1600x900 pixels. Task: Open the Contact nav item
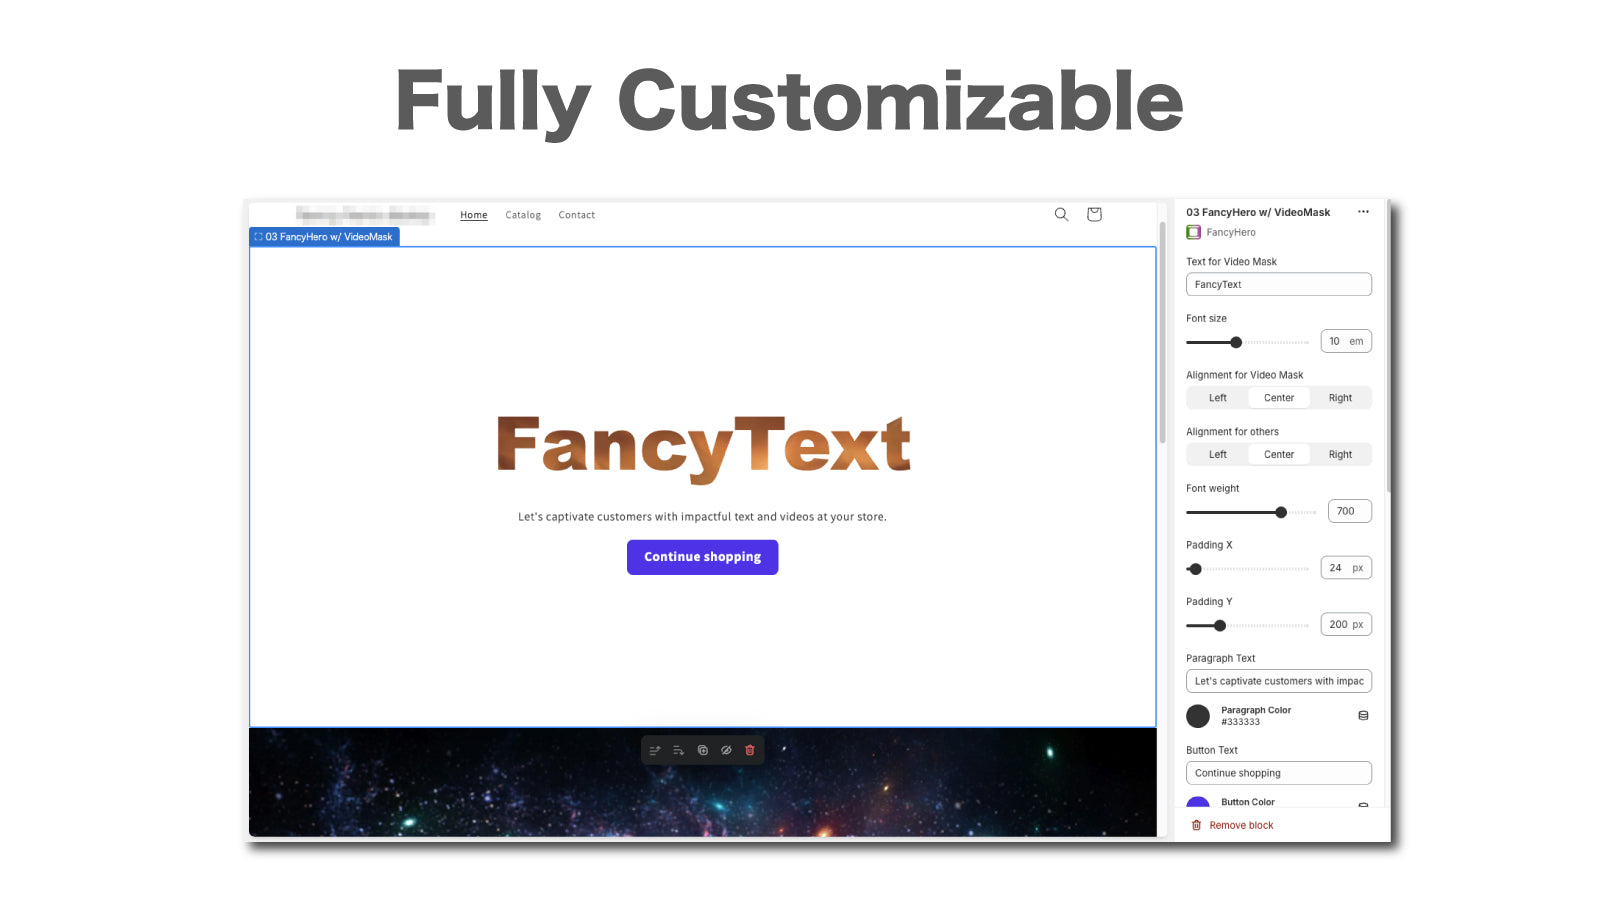pos(576,214)
